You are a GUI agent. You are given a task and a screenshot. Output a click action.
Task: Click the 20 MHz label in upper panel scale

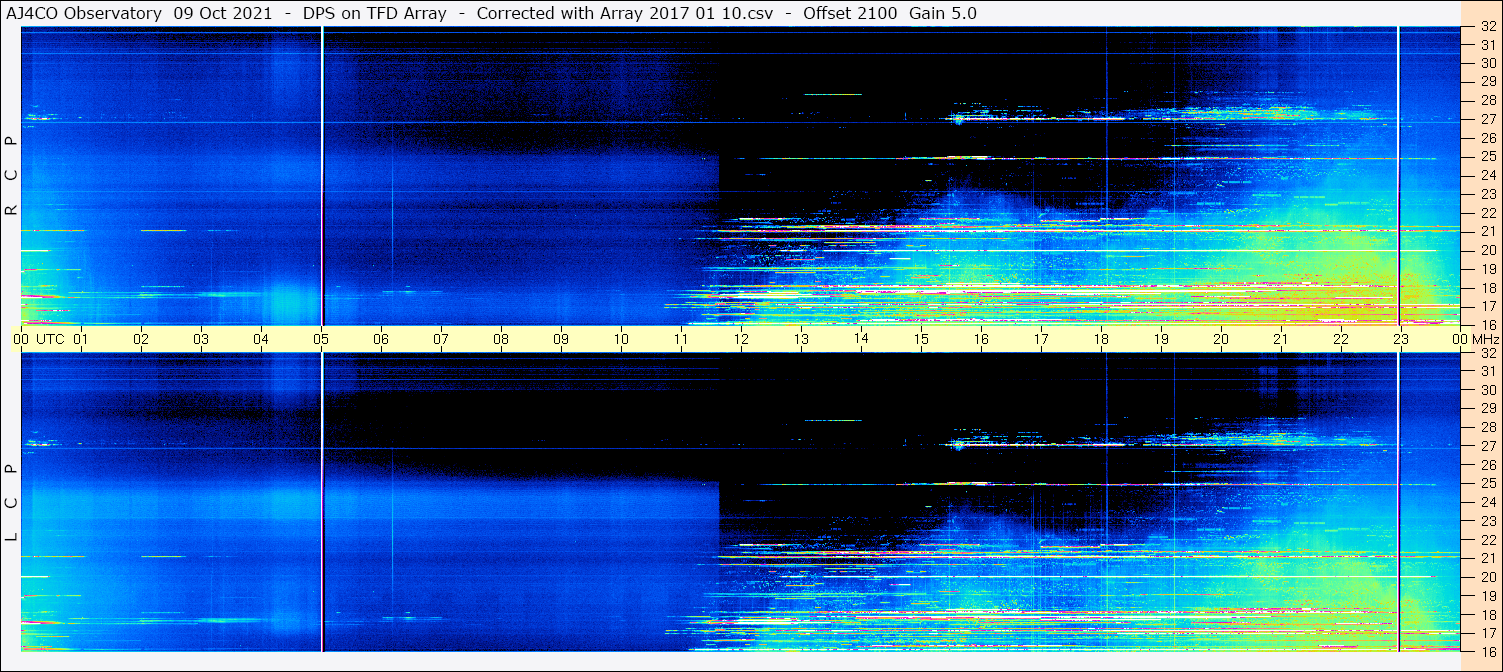click(x=1487, y=250)
